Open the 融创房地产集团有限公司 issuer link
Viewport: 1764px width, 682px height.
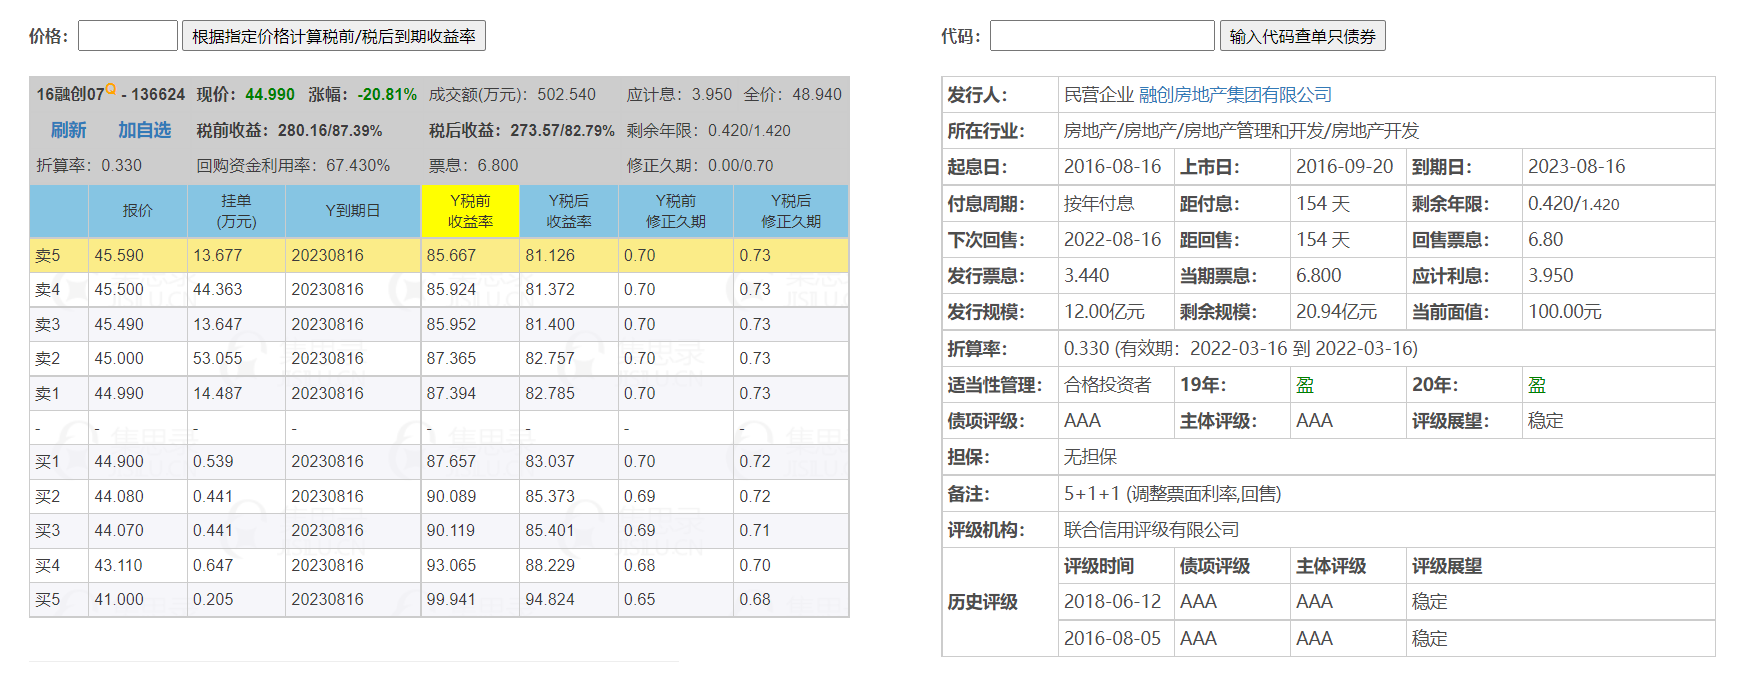click(x=1235, y=95)
